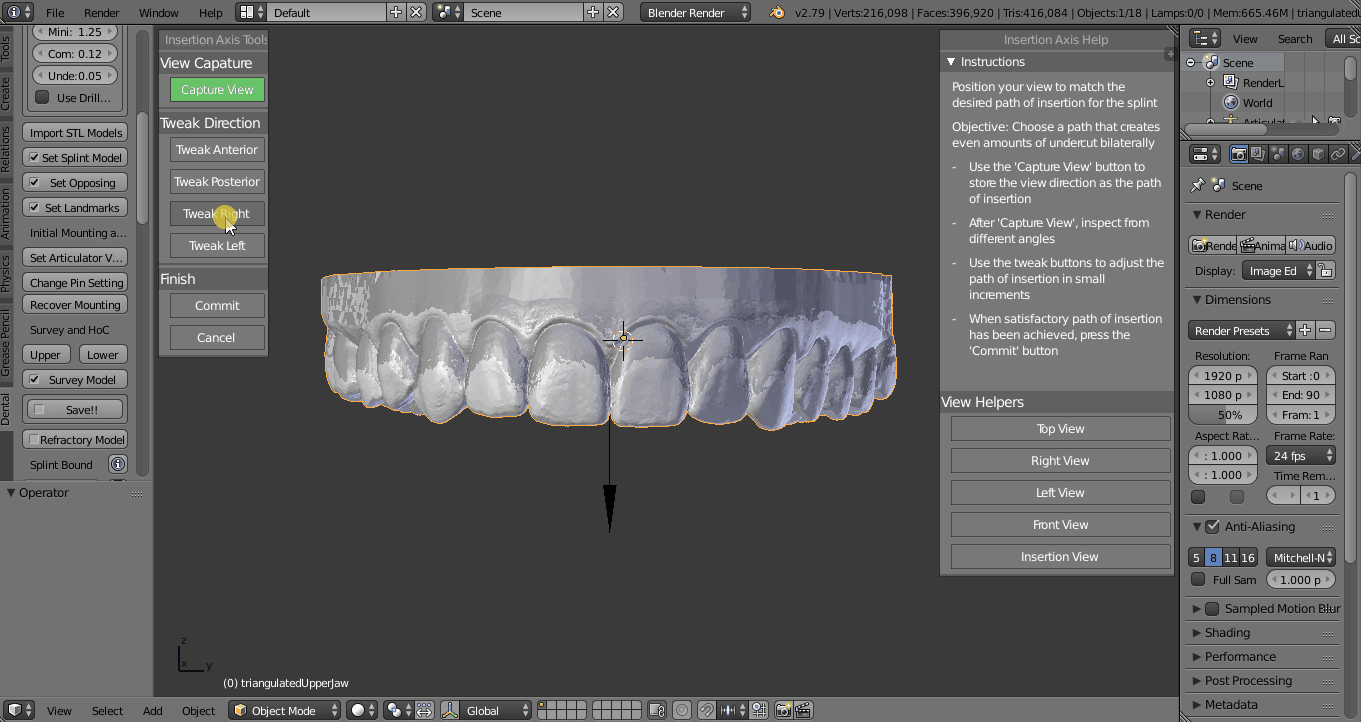
Task: Click the scene browse icon in header
Action: [449, 12]
